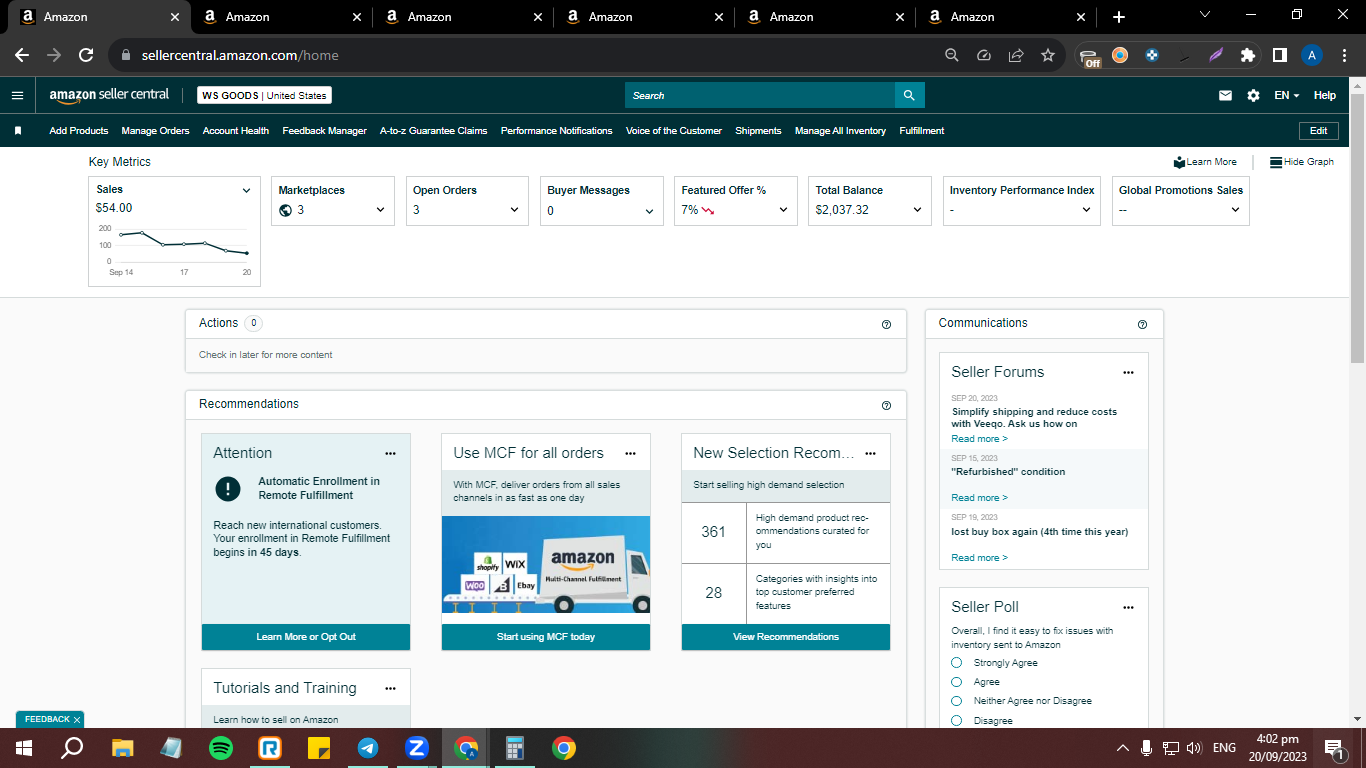The image size is (1366, 768).
Task: Click the Edit button on navigation bar
Action: pyautogui.click(x=1318, y=131)
